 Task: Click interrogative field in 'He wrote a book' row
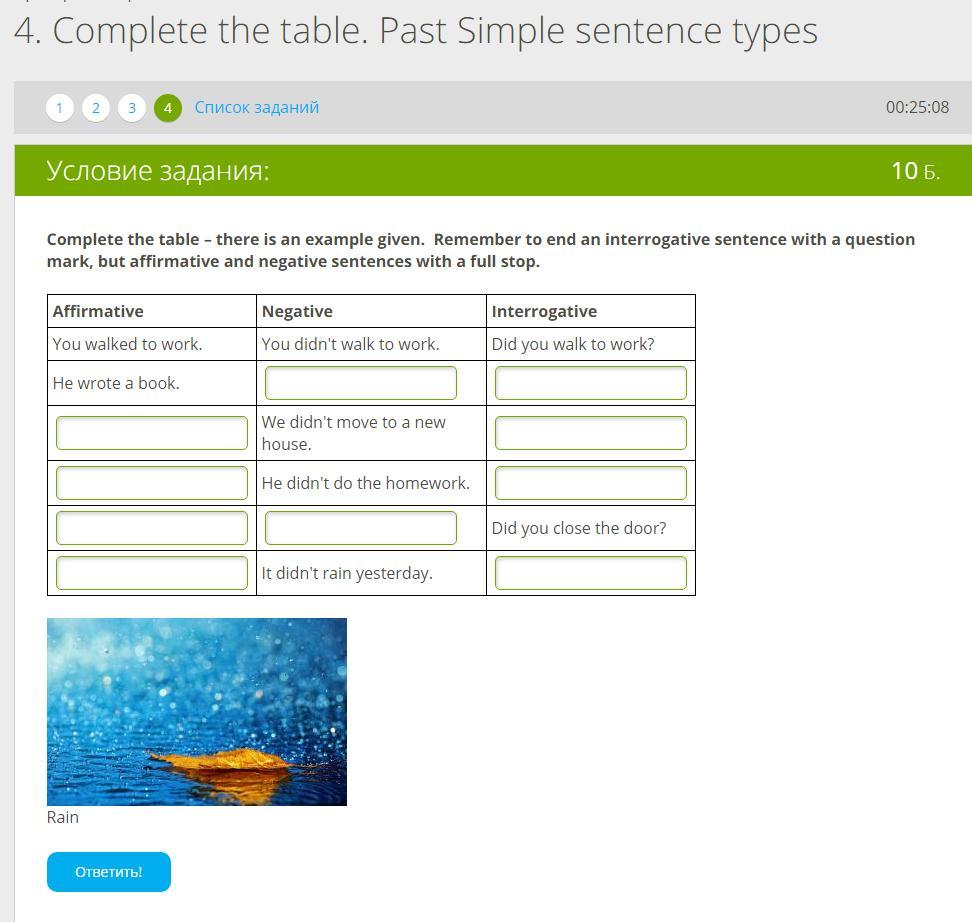click(x=591, y=383)
